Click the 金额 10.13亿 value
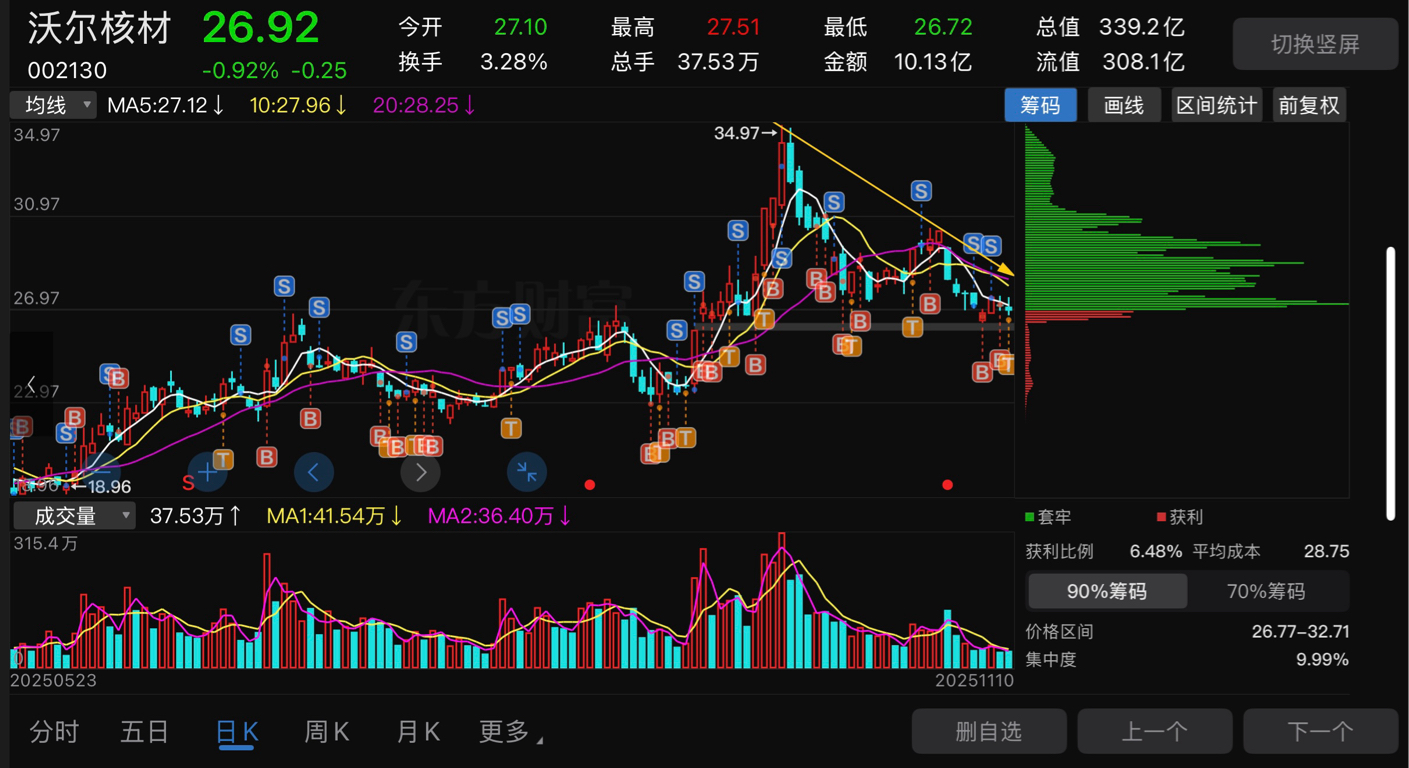 (932, 62)
